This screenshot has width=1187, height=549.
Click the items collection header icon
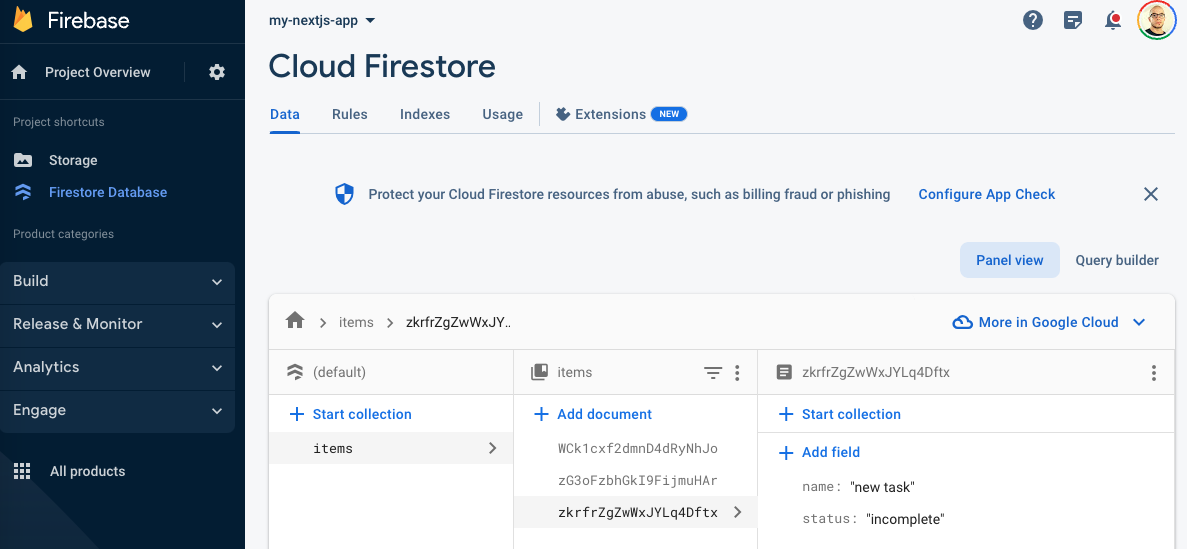point(539,372)
